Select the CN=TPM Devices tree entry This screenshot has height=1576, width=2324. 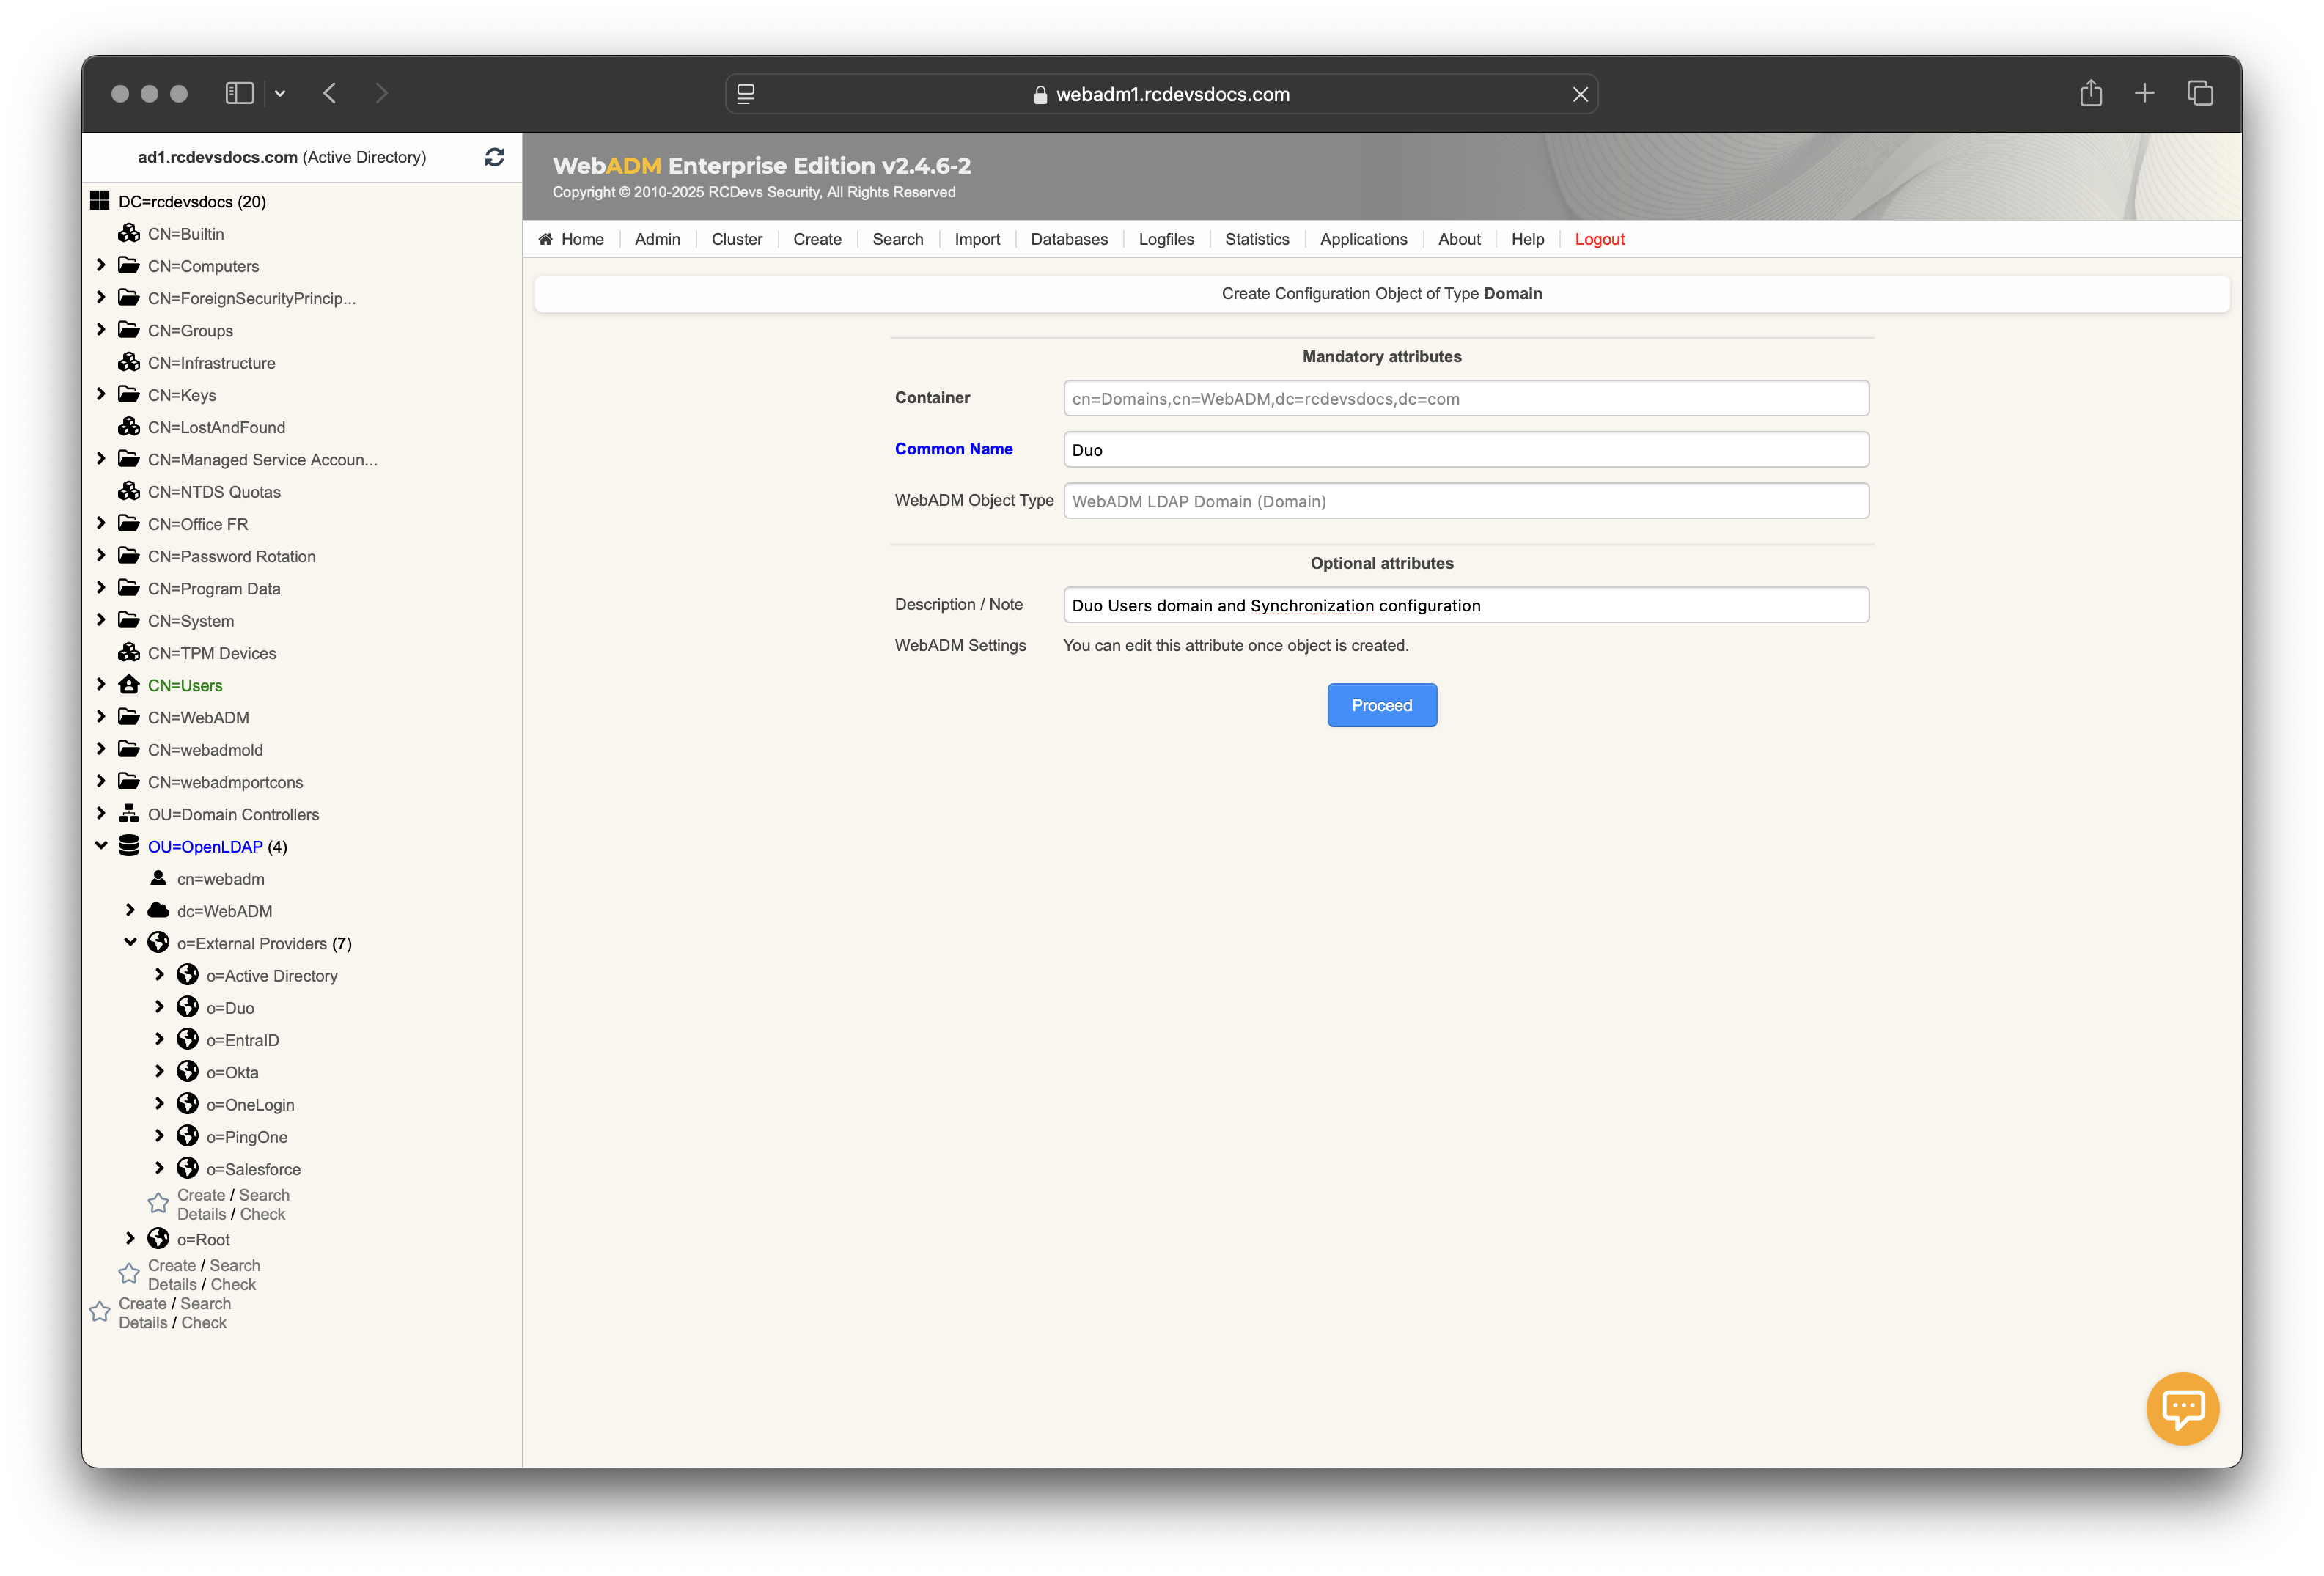(211, 653)
